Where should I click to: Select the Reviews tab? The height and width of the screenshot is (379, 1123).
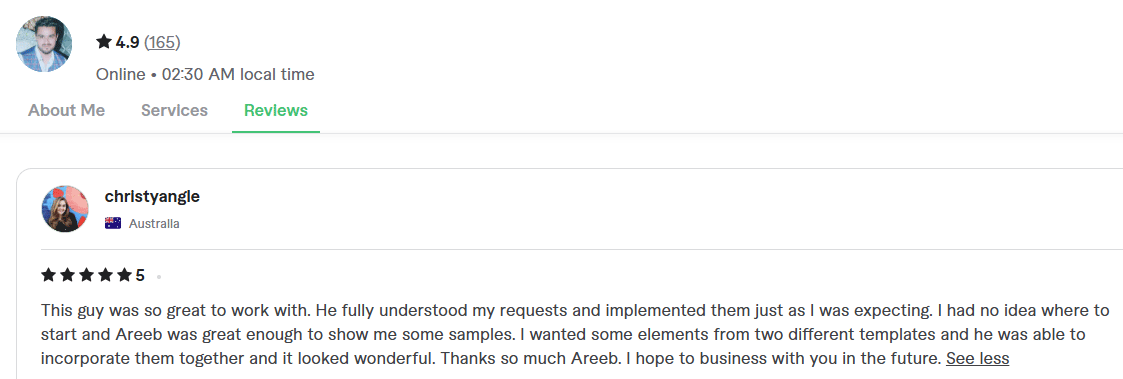(x=276, y=110)
